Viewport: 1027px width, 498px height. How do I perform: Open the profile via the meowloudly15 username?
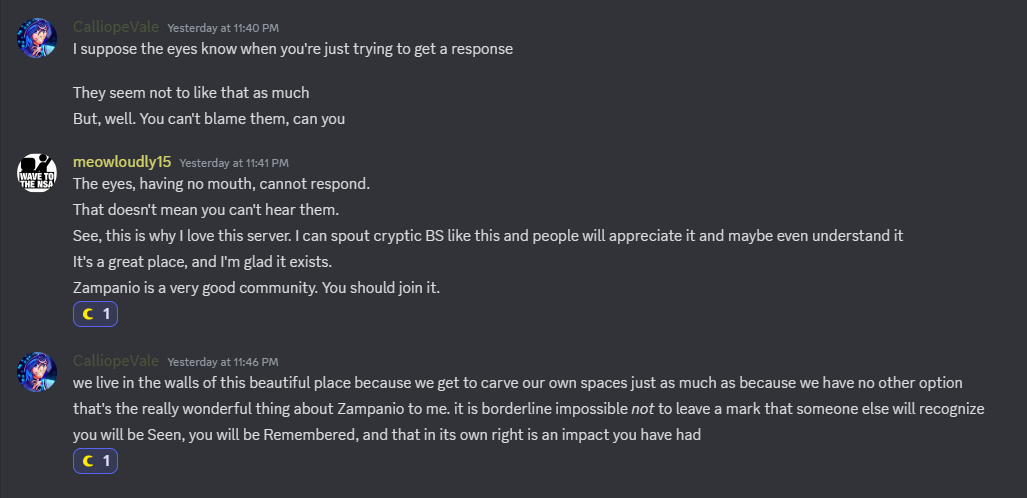pyautogui.click(x=122, y=162)
